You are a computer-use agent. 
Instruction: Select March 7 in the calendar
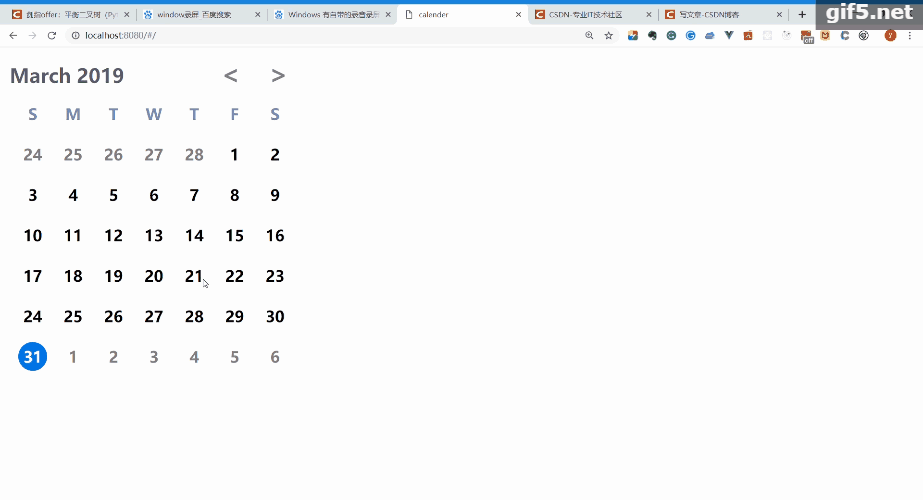[x=194, y=196]
